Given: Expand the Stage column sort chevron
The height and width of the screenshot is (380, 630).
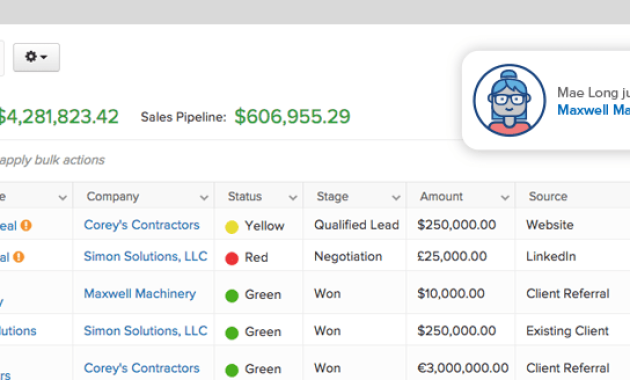Looking at the screenshot, I should (x=396, y=197).
